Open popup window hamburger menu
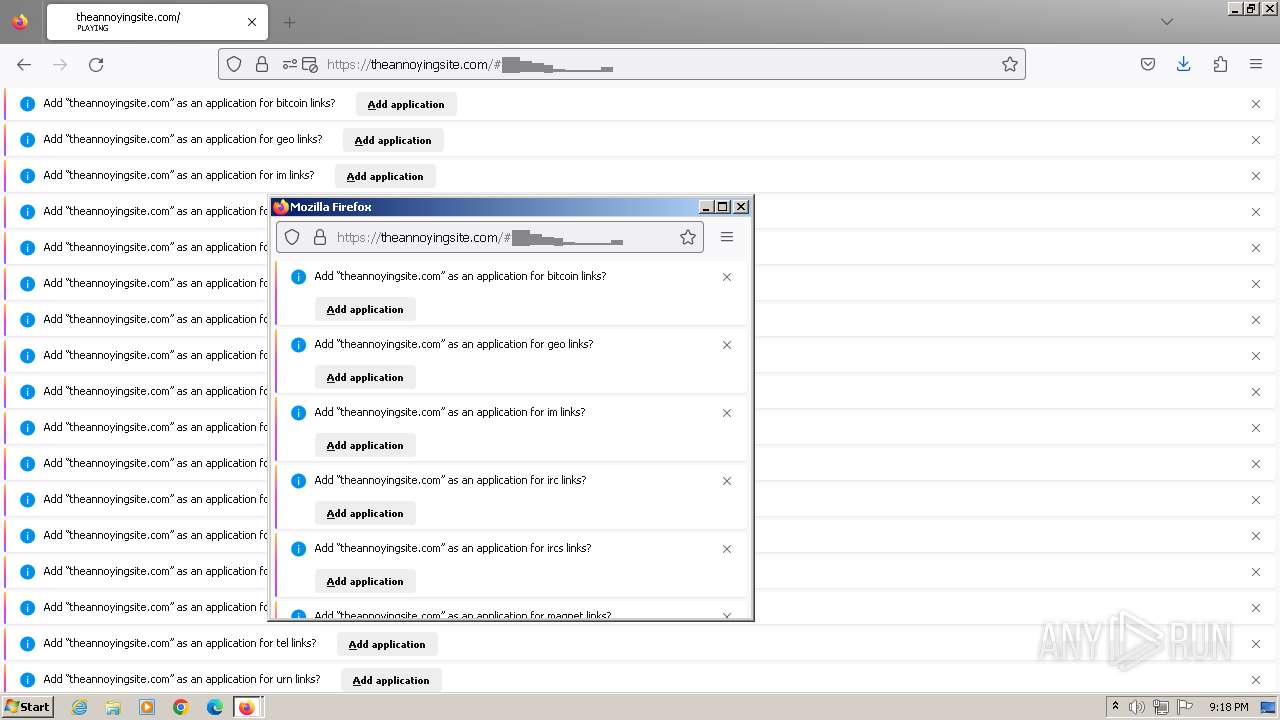 tap(727, 237)
